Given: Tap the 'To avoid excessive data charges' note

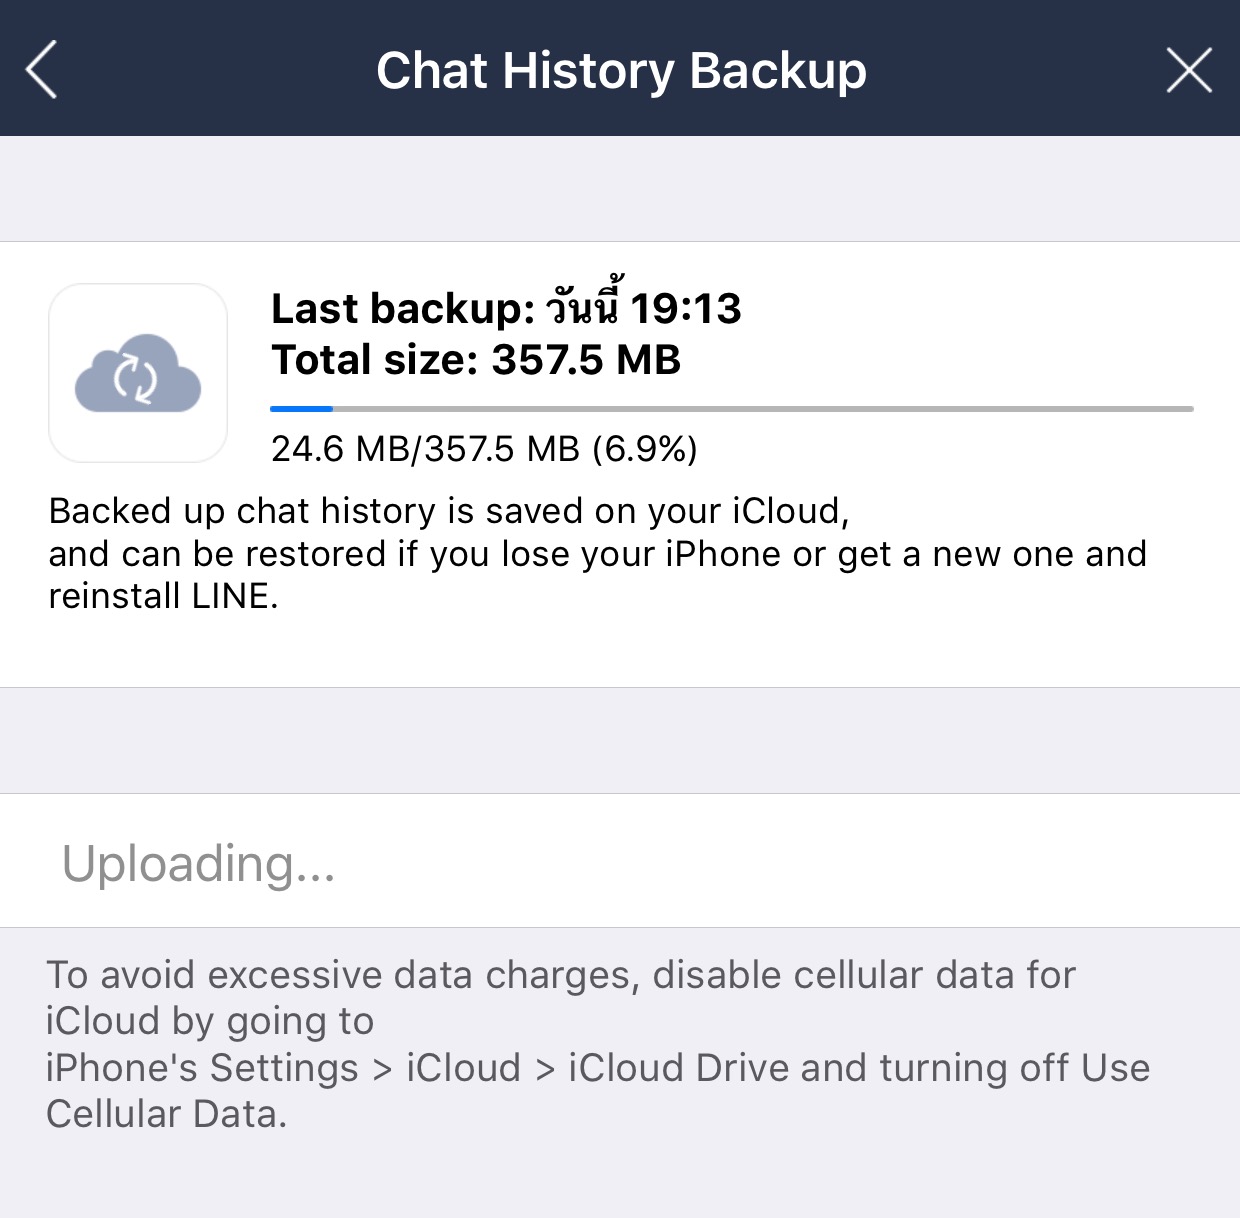Looking at the screenshot, I should 560,975.
